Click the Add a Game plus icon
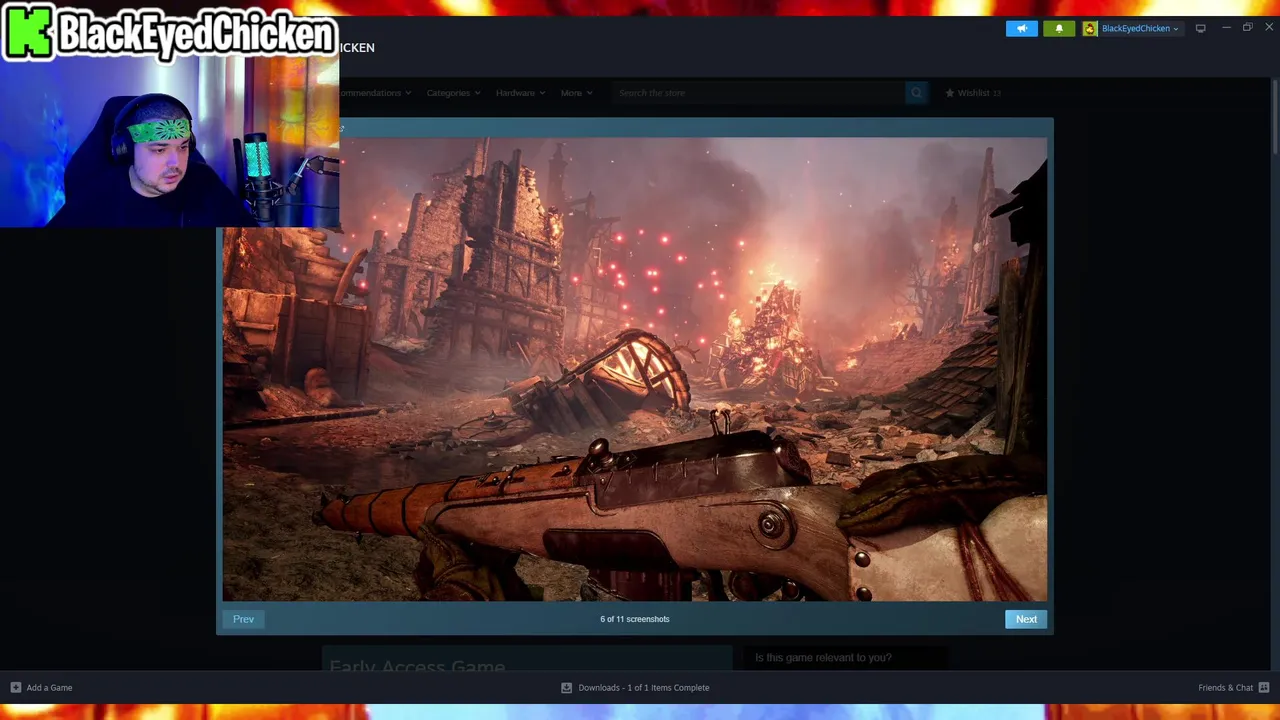The height and width of the screenshot is (720, 1280). pos(15,687)
